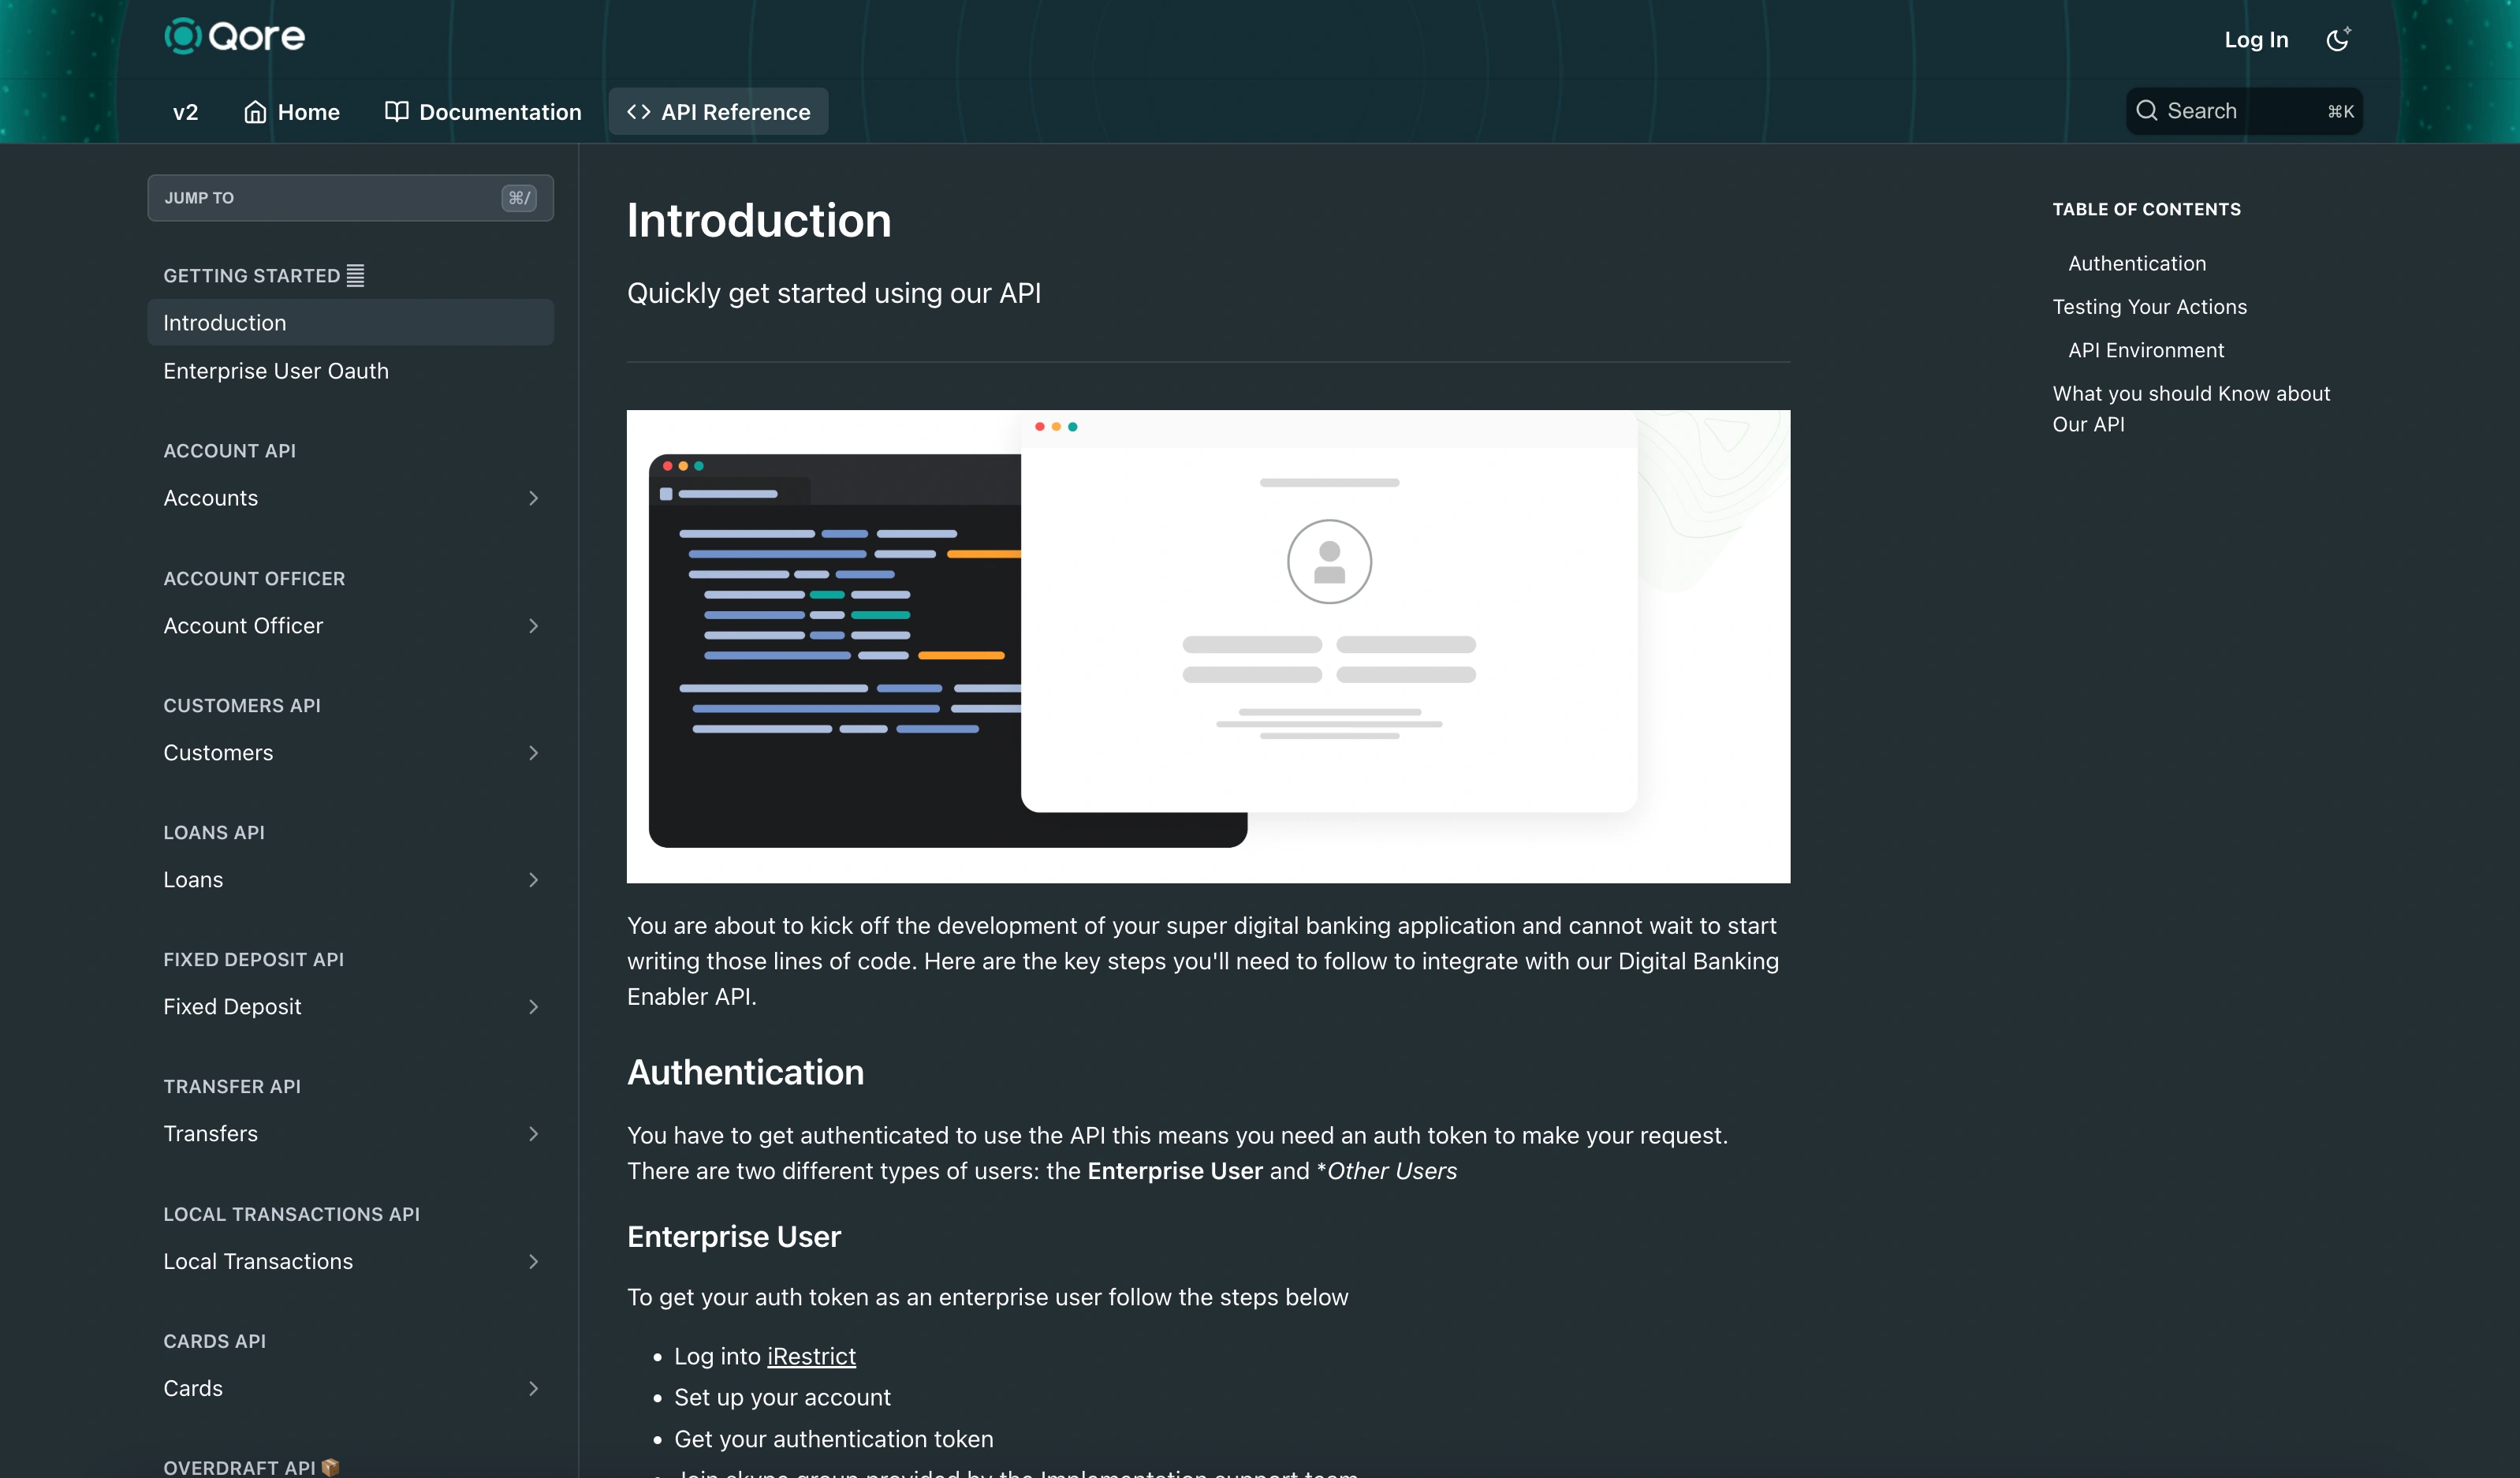The height and width of the screenshot is (1478, 2520).
Task: Click 'Get your authentication token' bullet
Action: coord(833,1440)
